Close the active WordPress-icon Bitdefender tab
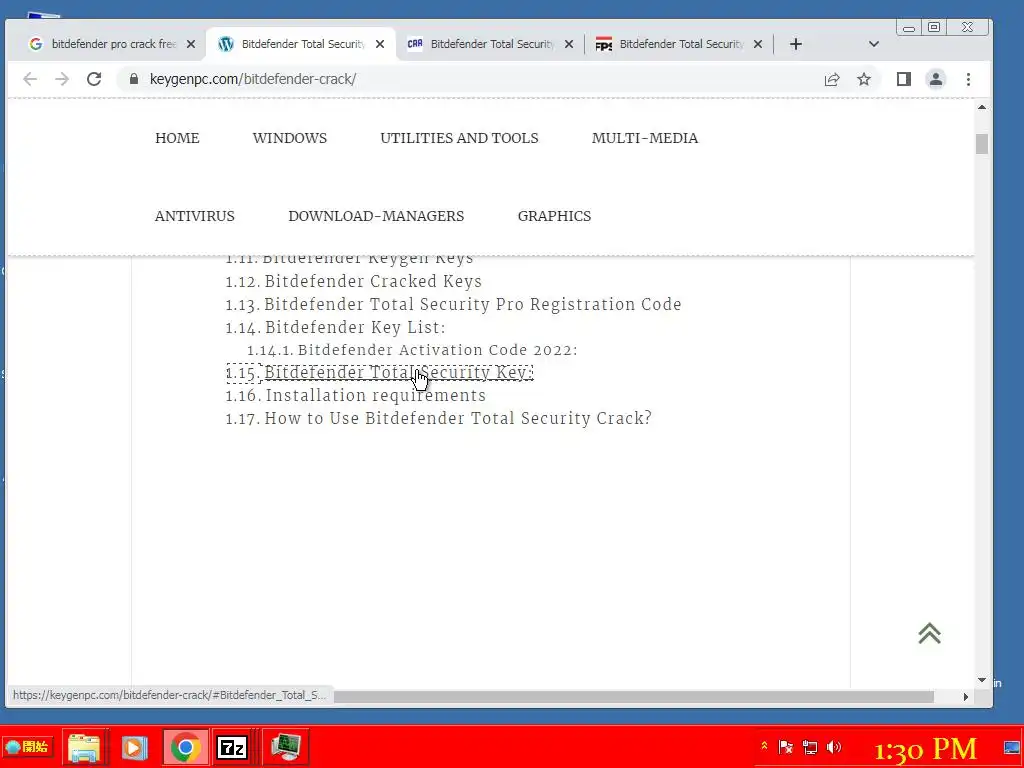The width and height of the screenshot is (1024, 768). 380,44
